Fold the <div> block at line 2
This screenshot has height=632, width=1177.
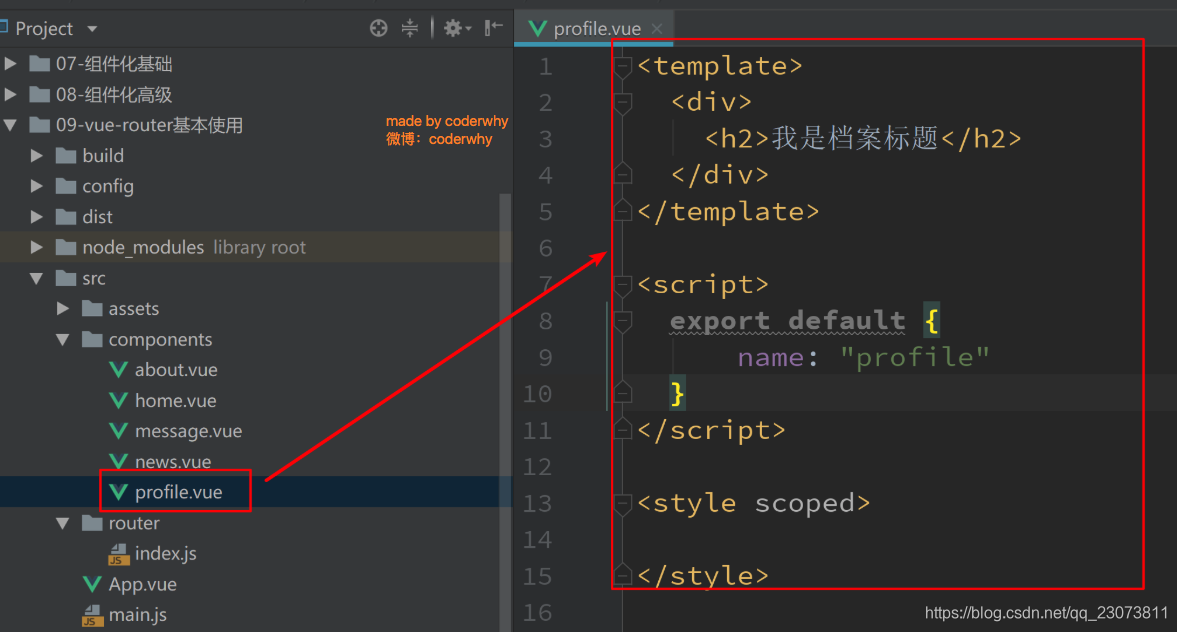[622, 104]
